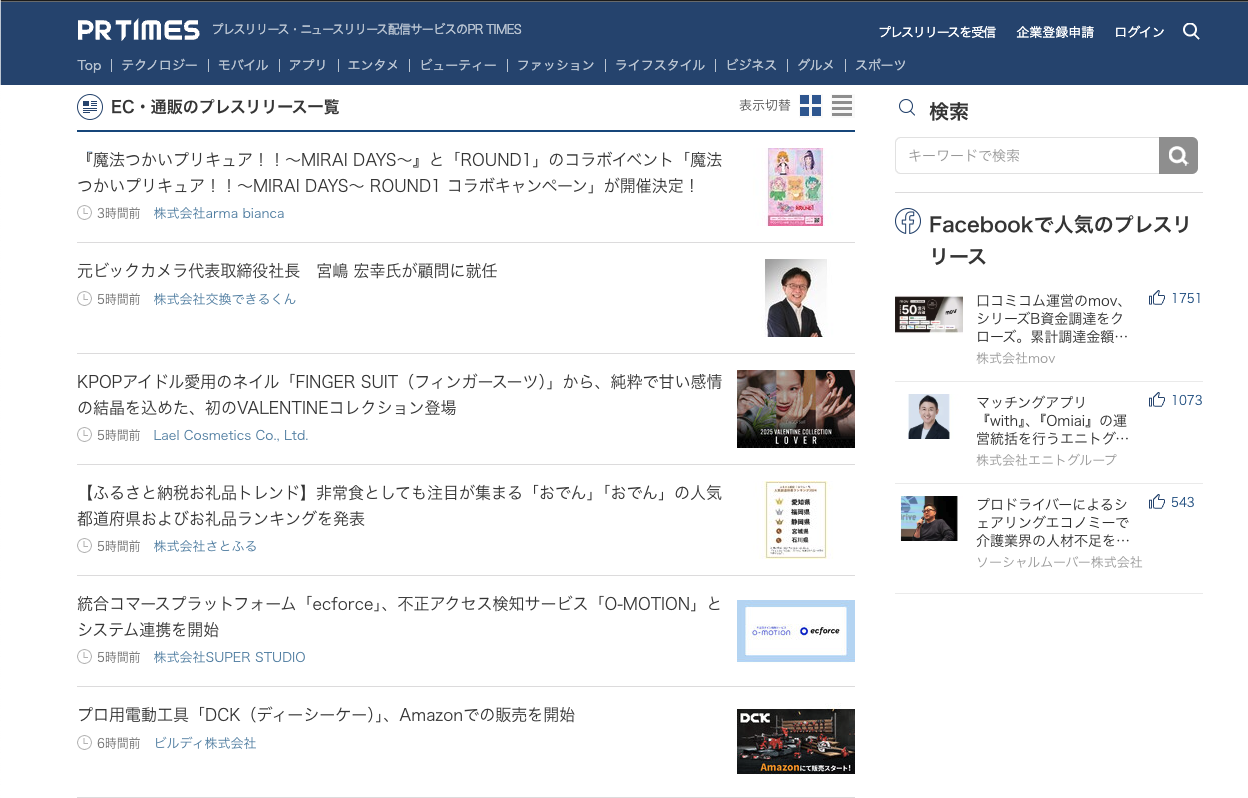Click company link 株式会社交換できるくん
Screen dimensions: 1248x798
tap(225, 299)
